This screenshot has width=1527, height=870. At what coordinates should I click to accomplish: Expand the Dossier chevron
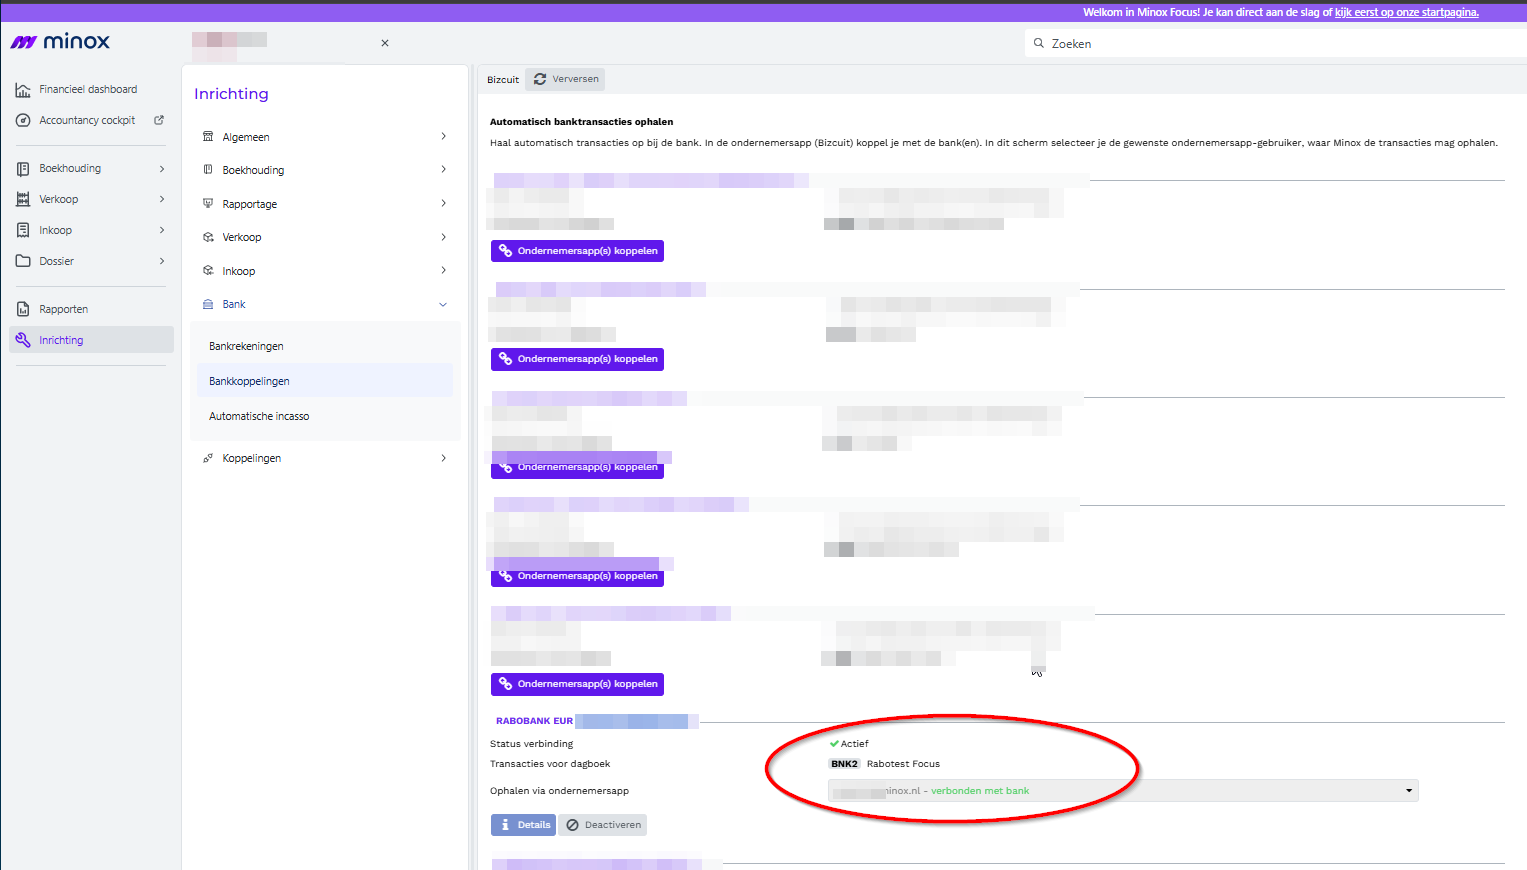(x=162, y=261)
